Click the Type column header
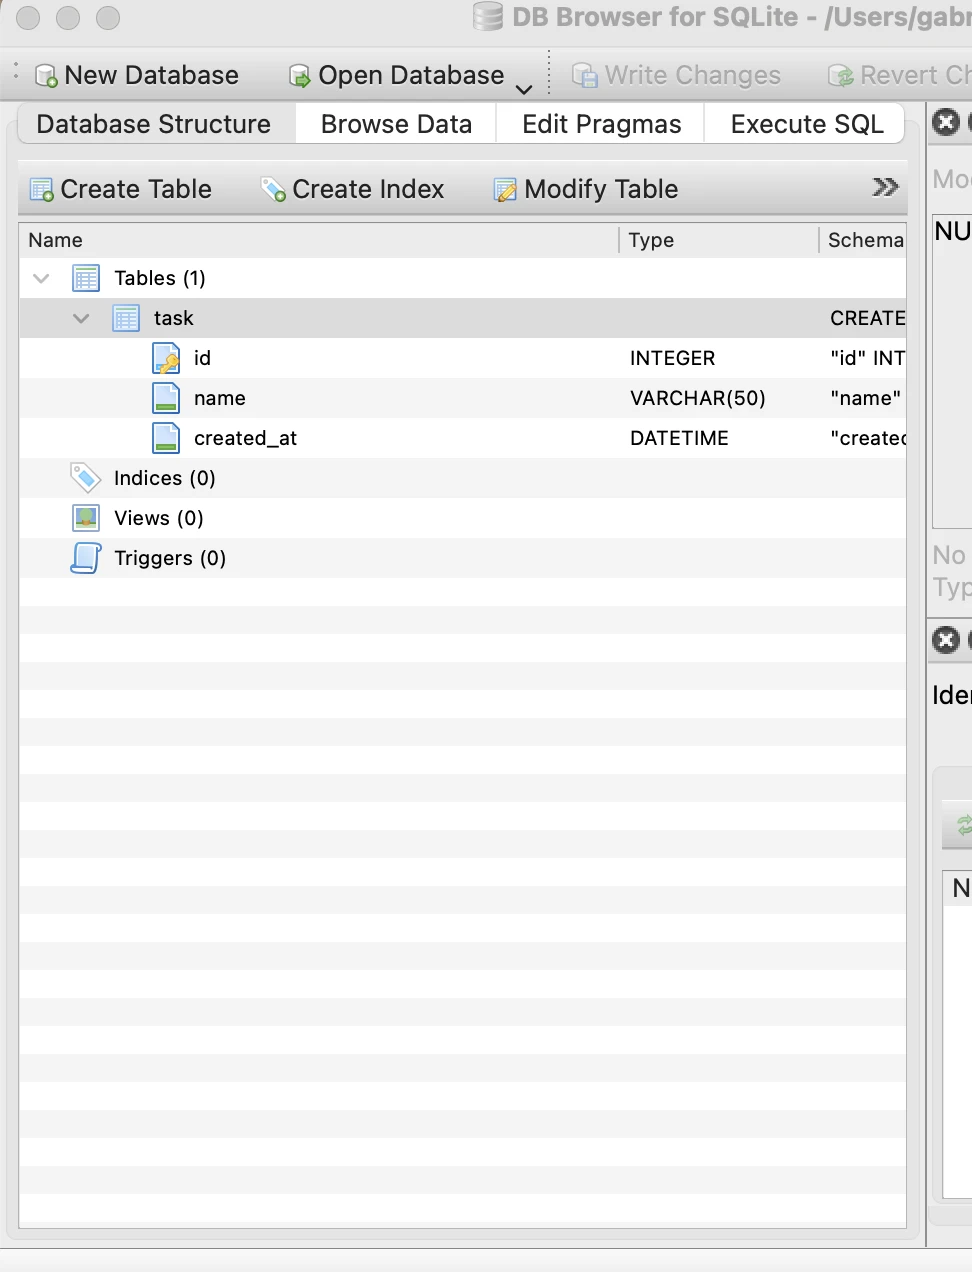 tap(651, 240)
